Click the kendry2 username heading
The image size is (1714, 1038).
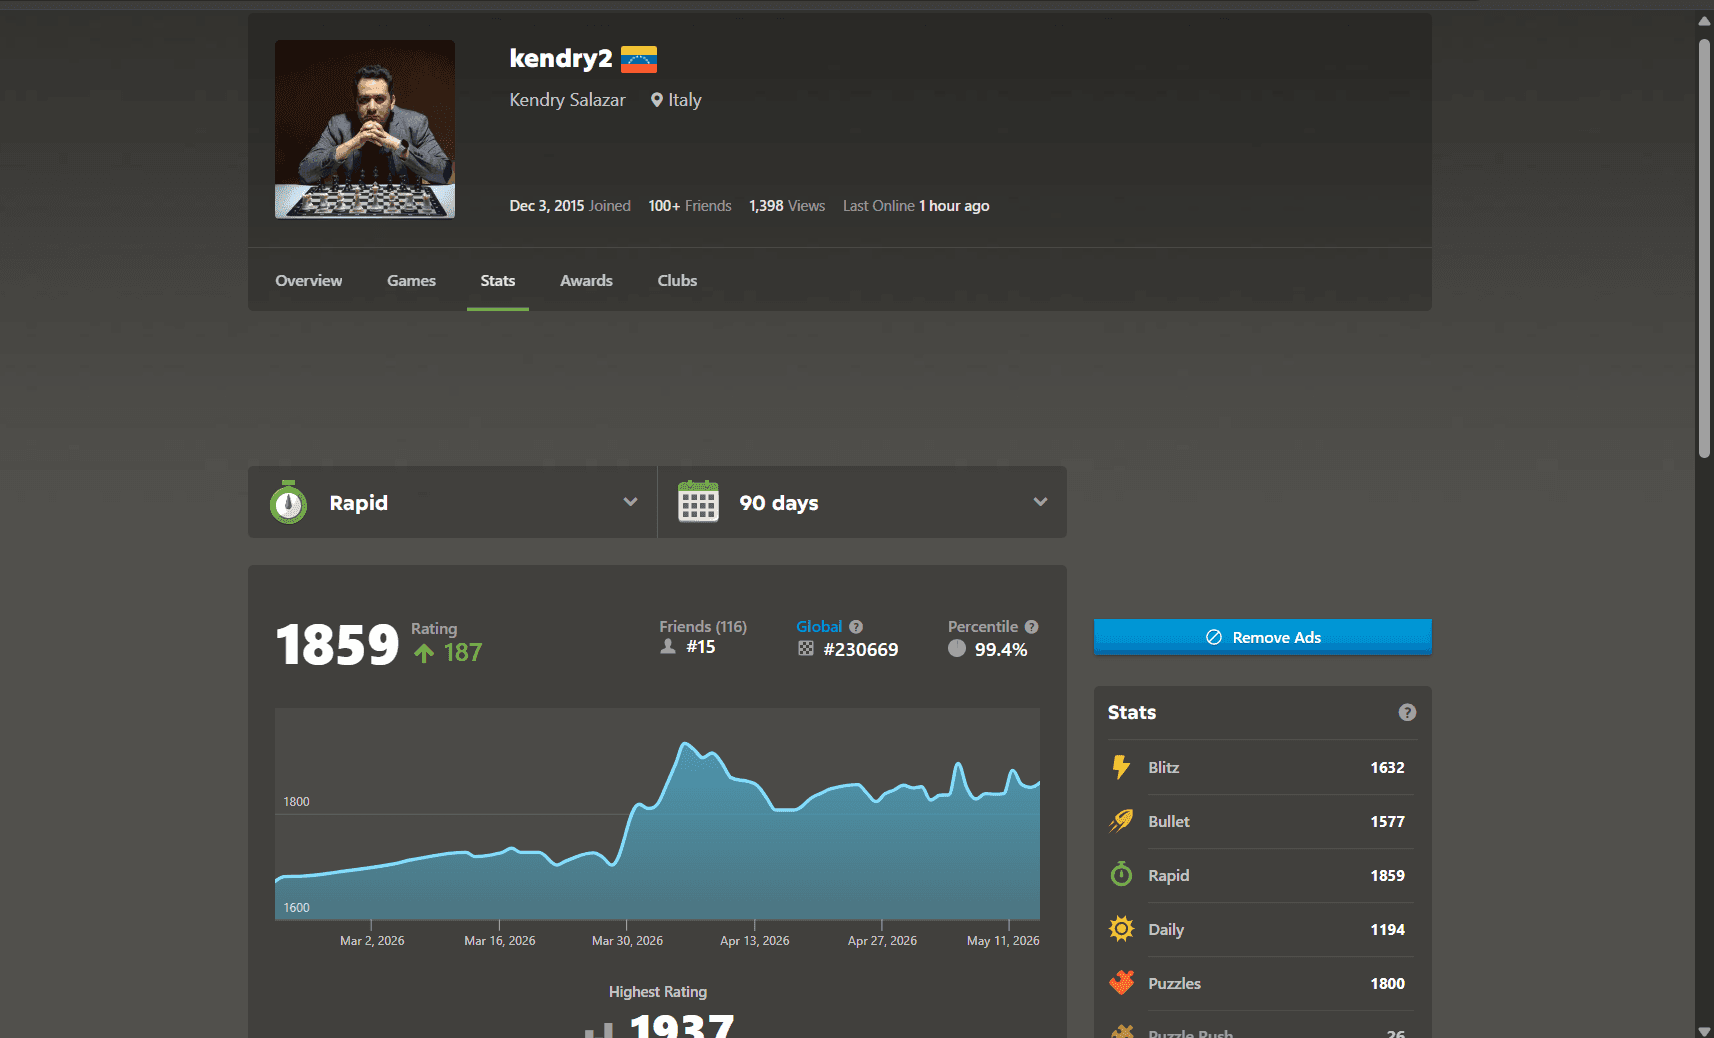[x=561, y=58]
